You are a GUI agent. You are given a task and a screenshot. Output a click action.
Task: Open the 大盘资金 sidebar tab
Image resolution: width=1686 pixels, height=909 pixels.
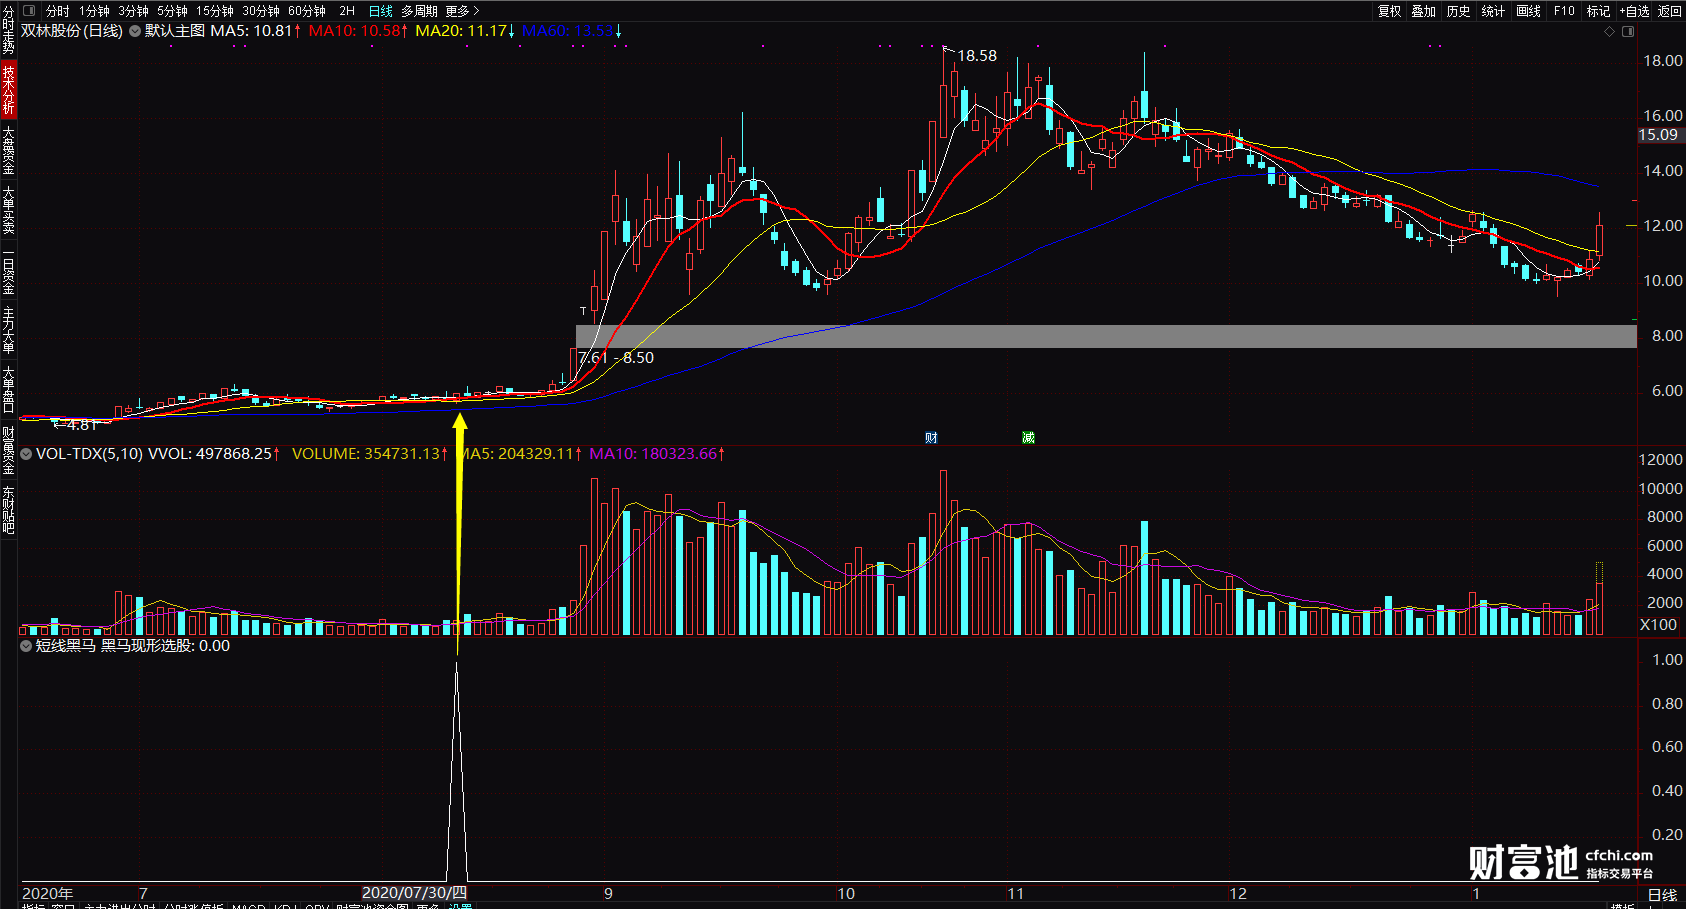pos(8,150)
